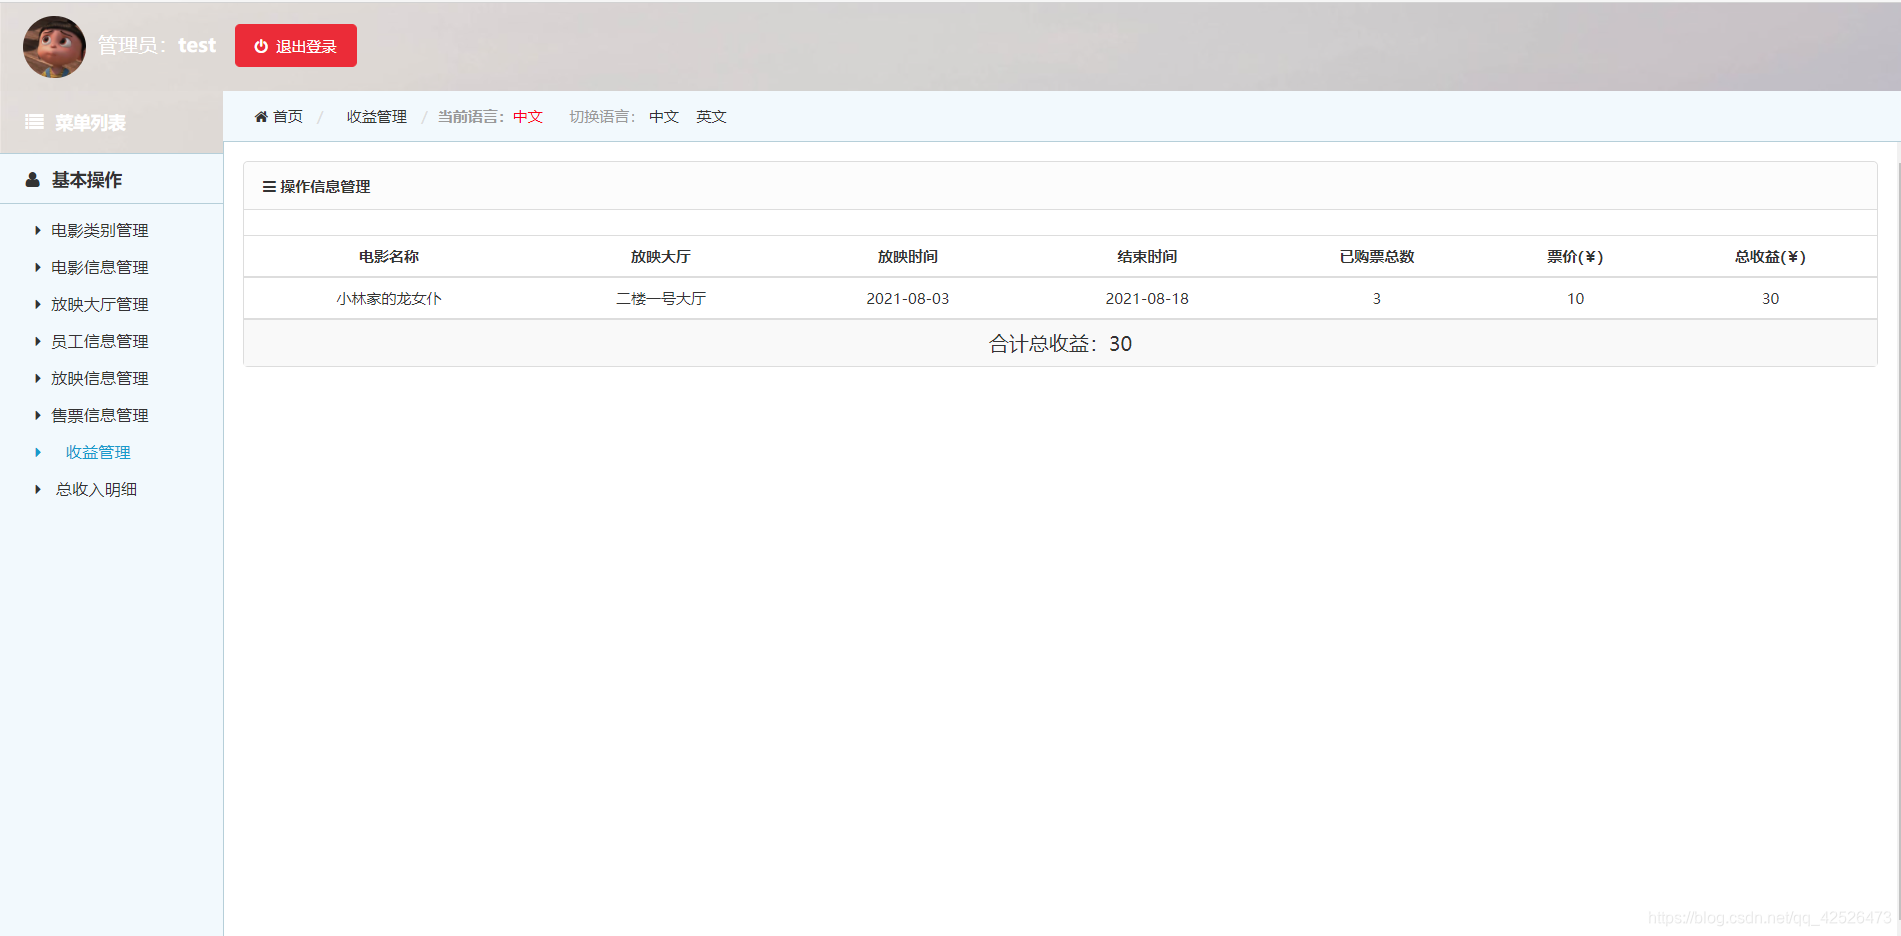Viewport: 1901px width, 936px height.
Task: Click the arrow beside 电影信息管理
Action: point(38,268)
